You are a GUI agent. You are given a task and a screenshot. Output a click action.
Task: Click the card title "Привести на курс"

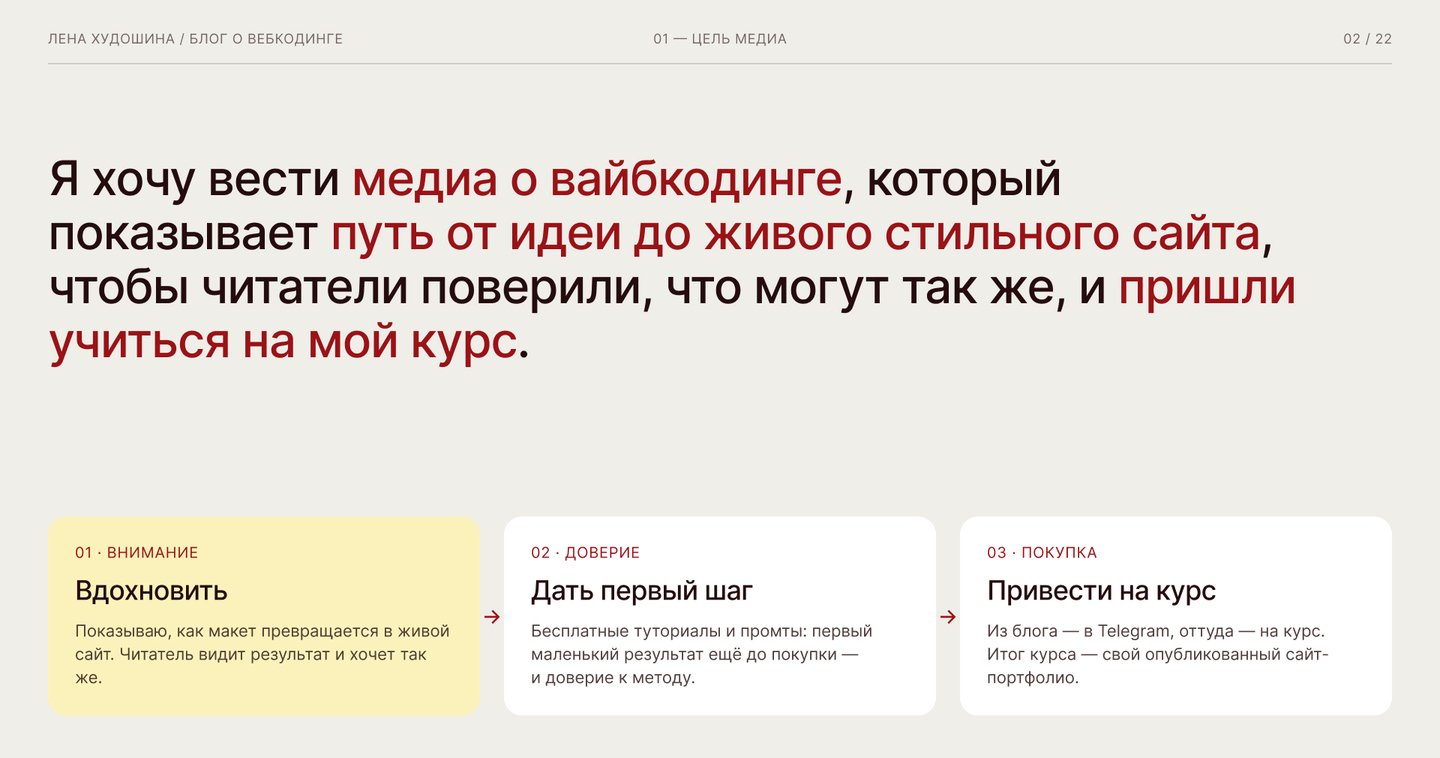(x=1101, y=591)
